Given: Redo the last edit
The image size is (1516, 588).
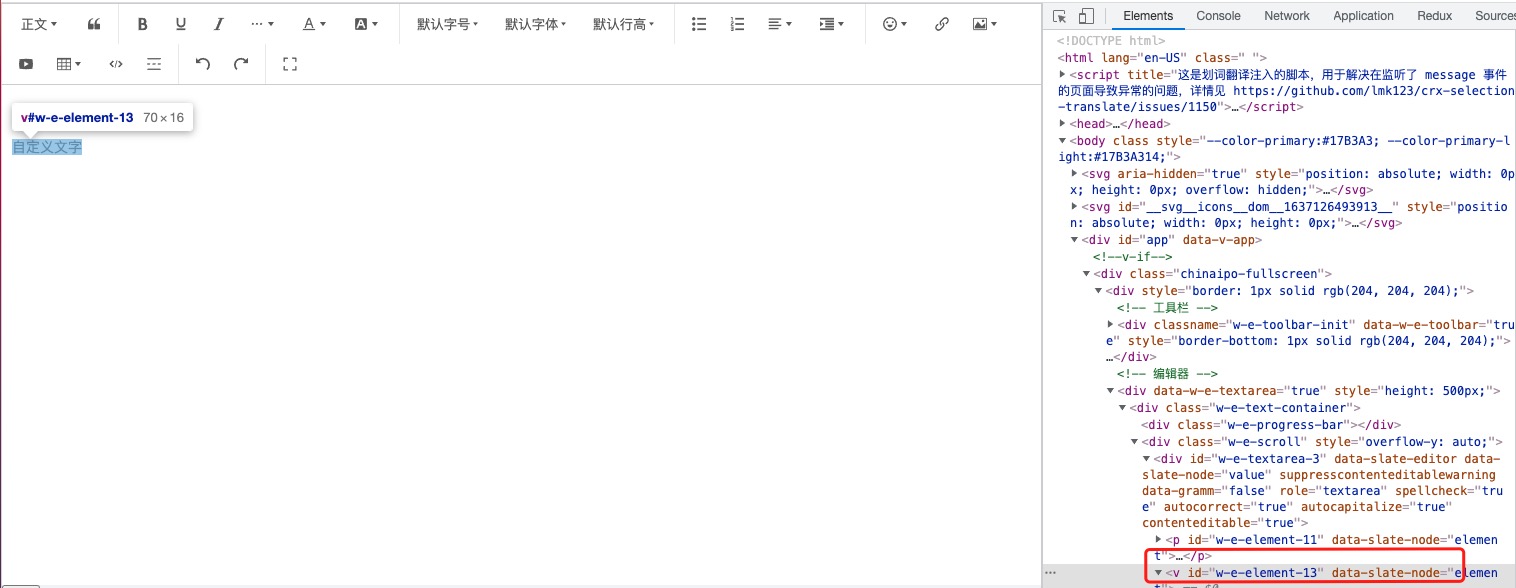Looking at the screenshot, I should coord(241,64).
